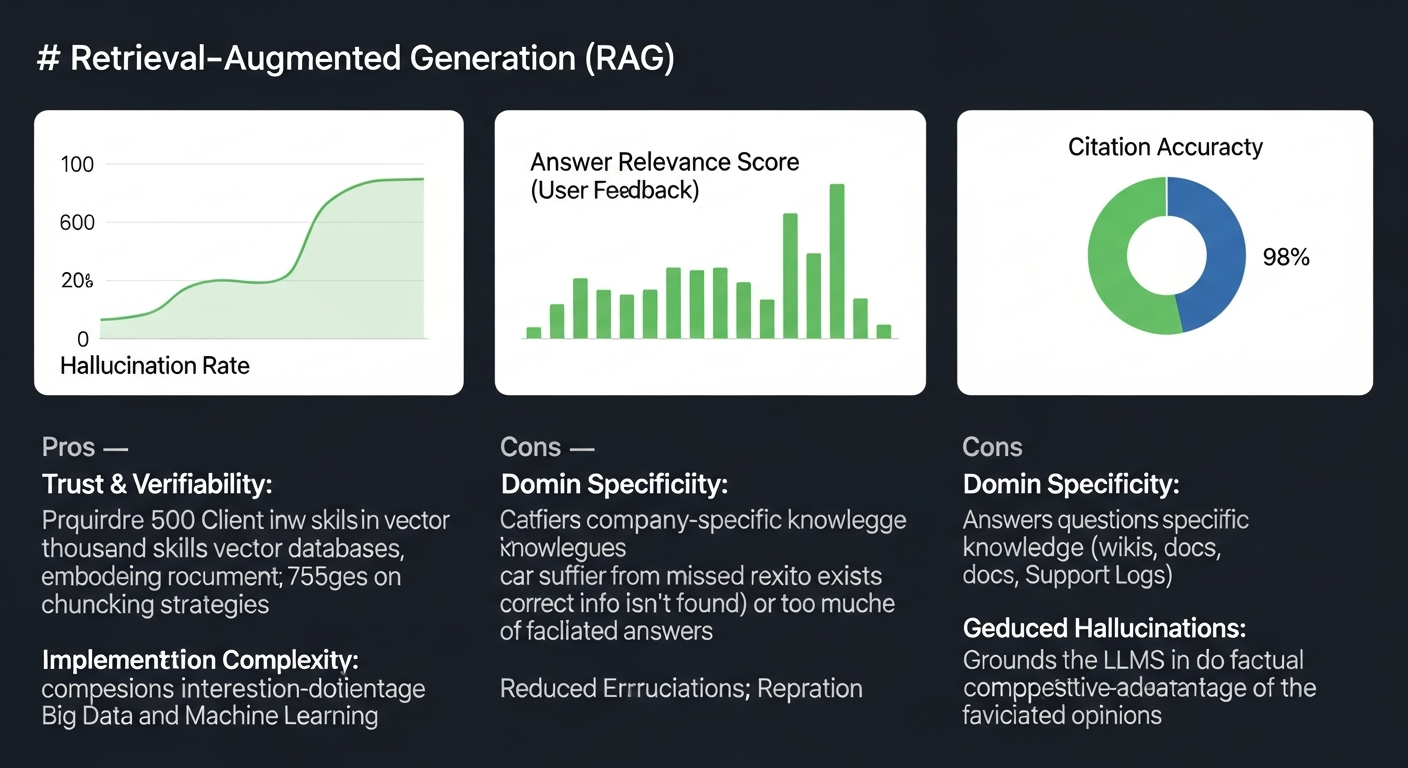Viewport: 1408px width, 768px height.
Task: Click the Retrieval-Augmented Generation (RAG) title
Action: click(x=355, y=58)
